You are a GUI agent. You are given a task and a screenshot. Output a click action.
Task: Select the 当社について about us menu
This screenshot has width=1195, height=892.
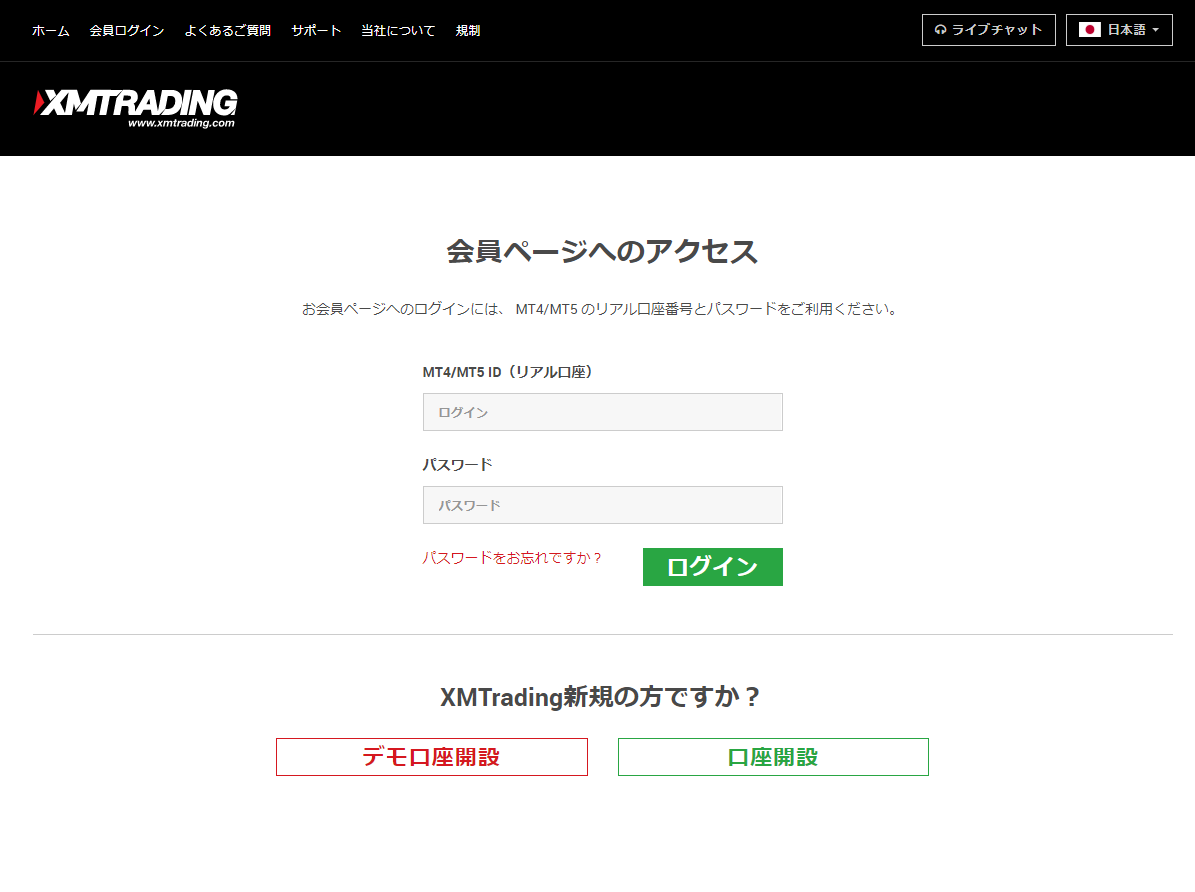coord(397,30)
